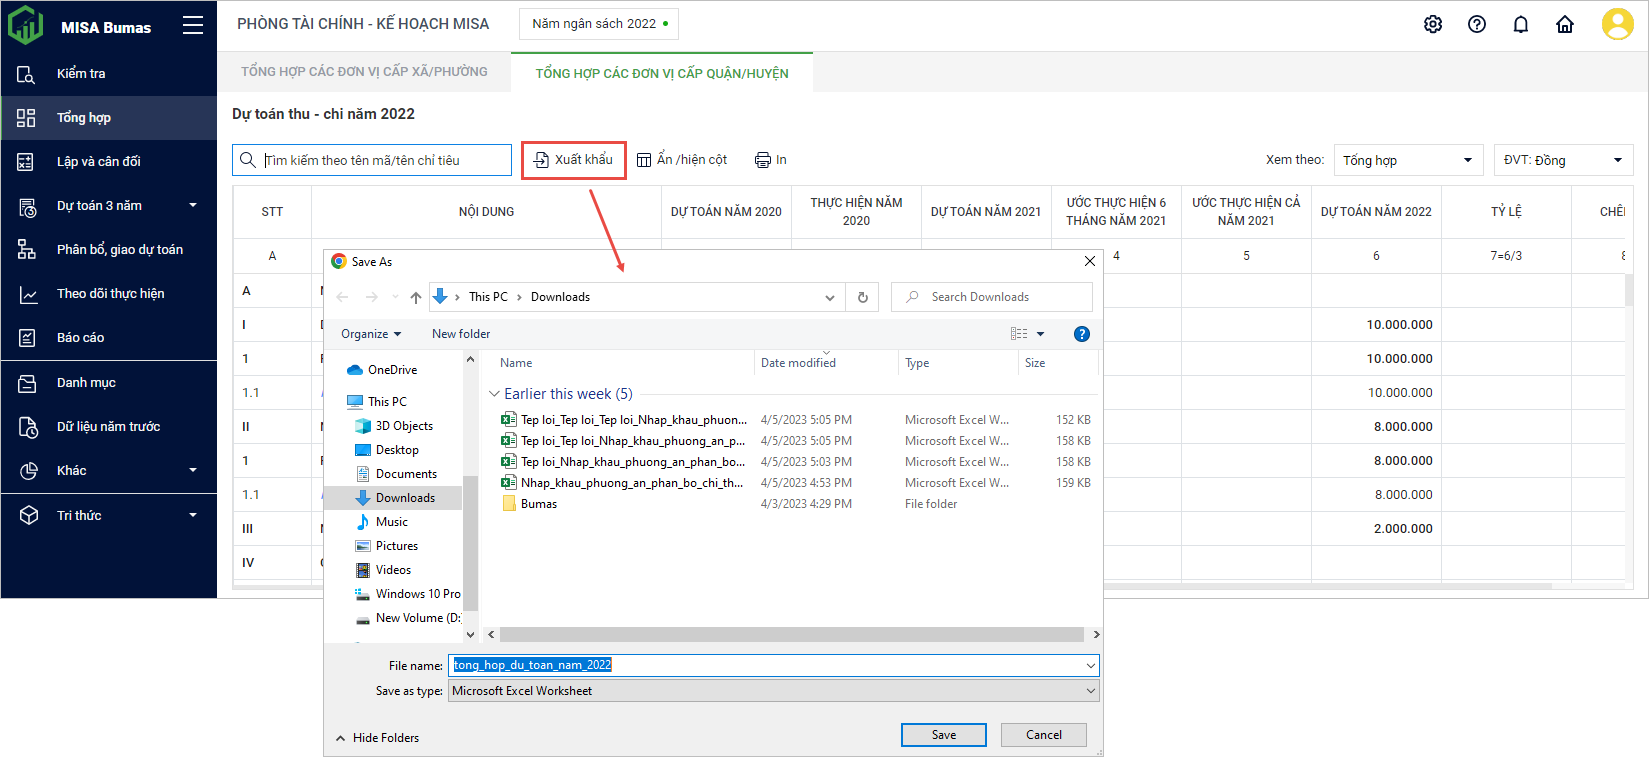Switch to 'Tổng hợp các đơn vị cấp xã/phường' tab
Screen dimensions: 1649x770
364,72
